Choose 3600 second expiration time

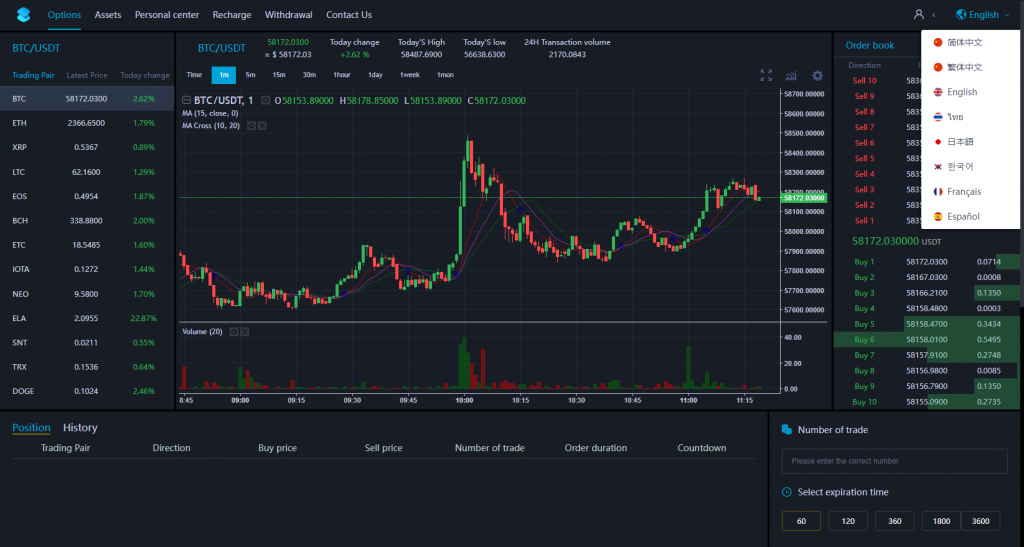point(980,521)
